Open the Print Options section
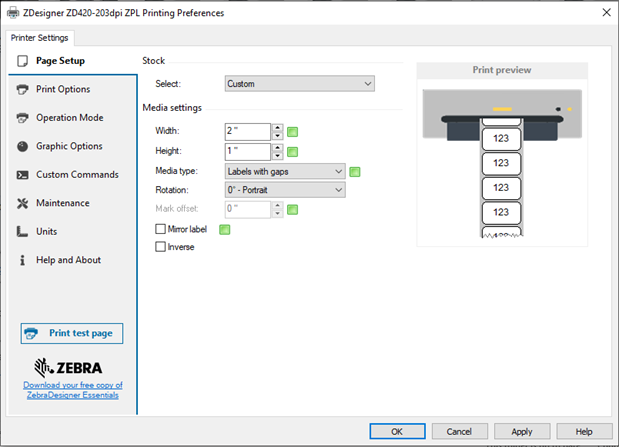The image size is (619, 447). click(73, 89)
